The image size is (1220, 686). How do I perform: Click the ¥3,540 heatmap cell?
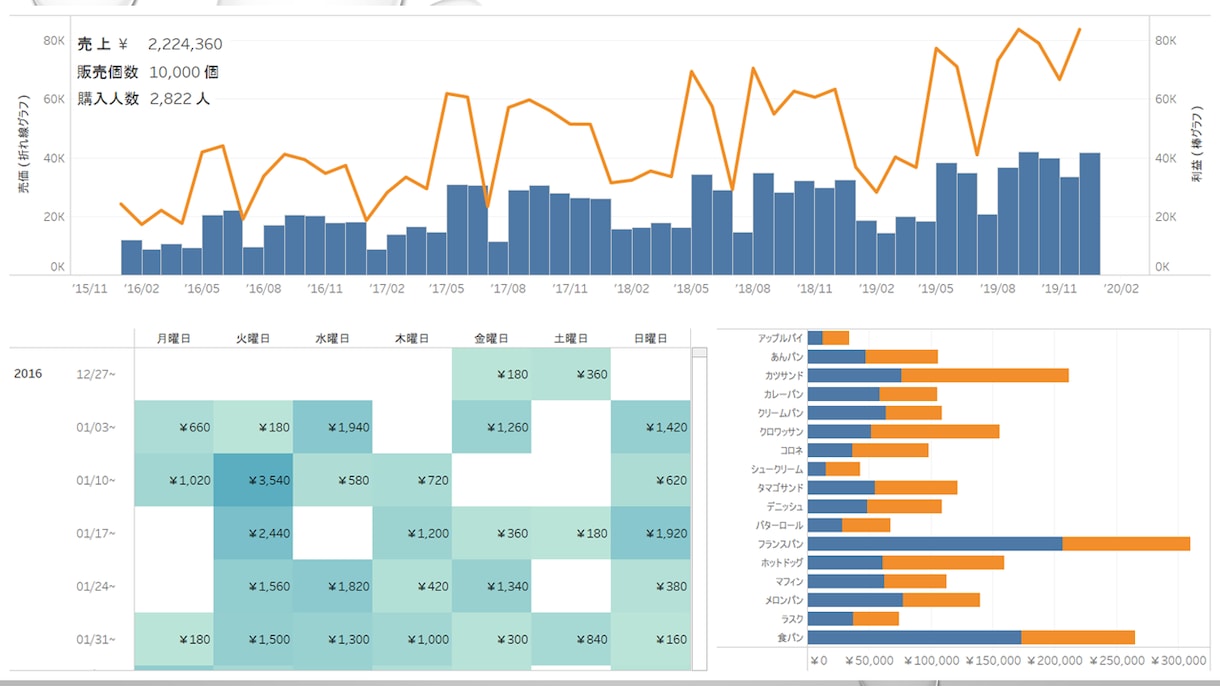(x=253, y=480)
